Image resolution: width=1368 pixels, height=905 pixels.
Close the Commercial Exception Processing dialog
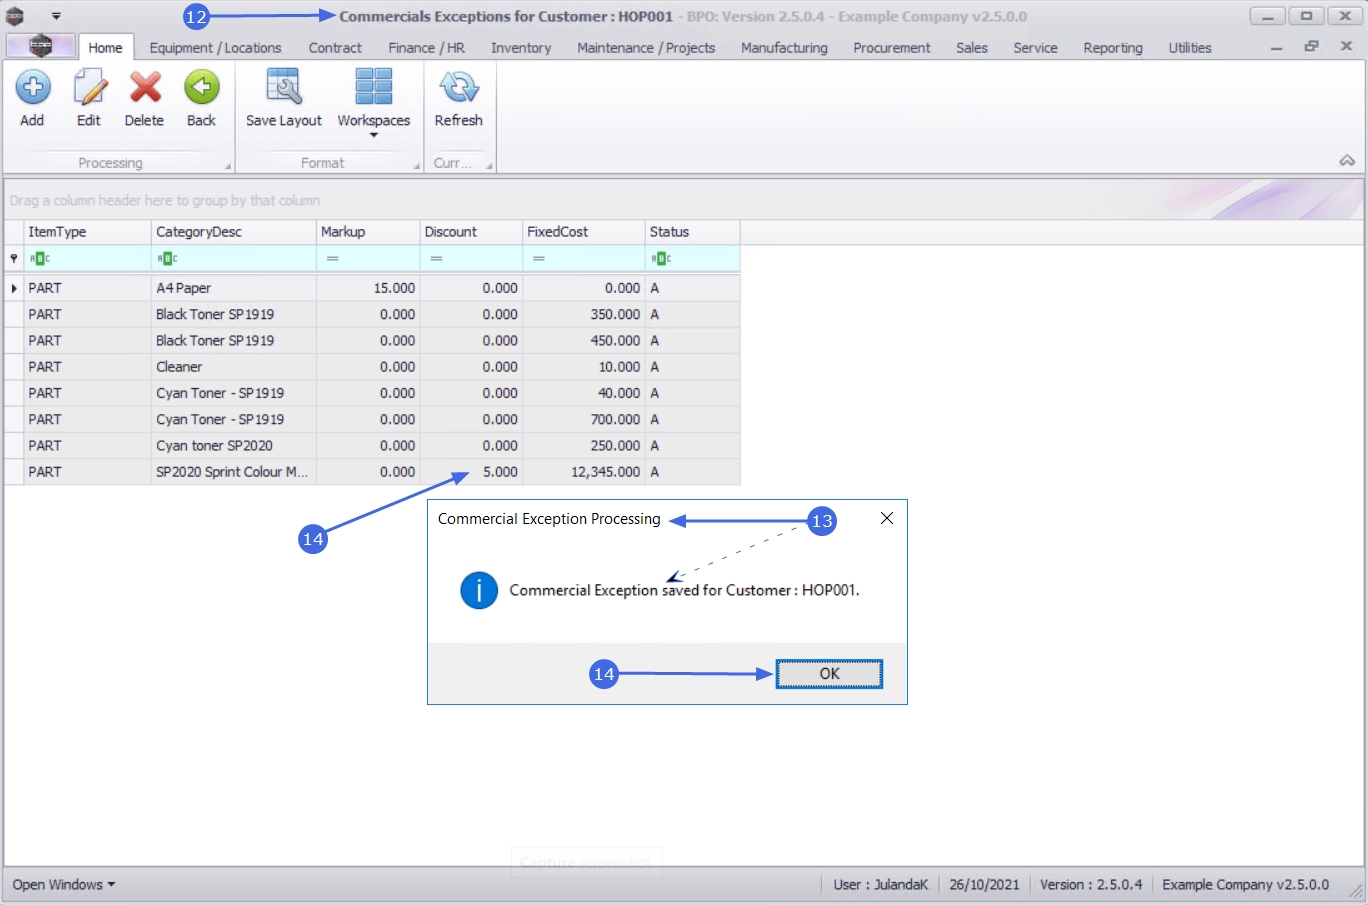(886, 518)
